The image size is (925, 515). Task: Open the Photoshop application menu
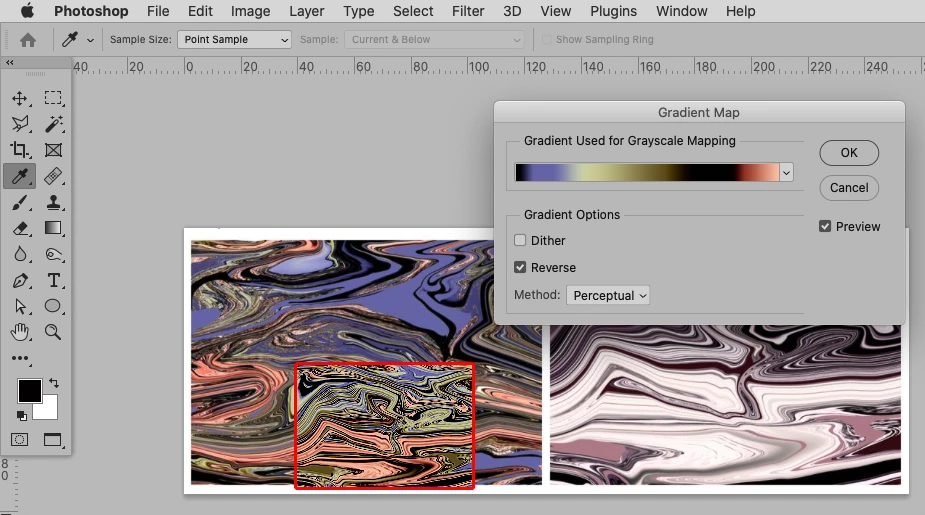click(x=91, y=11)
